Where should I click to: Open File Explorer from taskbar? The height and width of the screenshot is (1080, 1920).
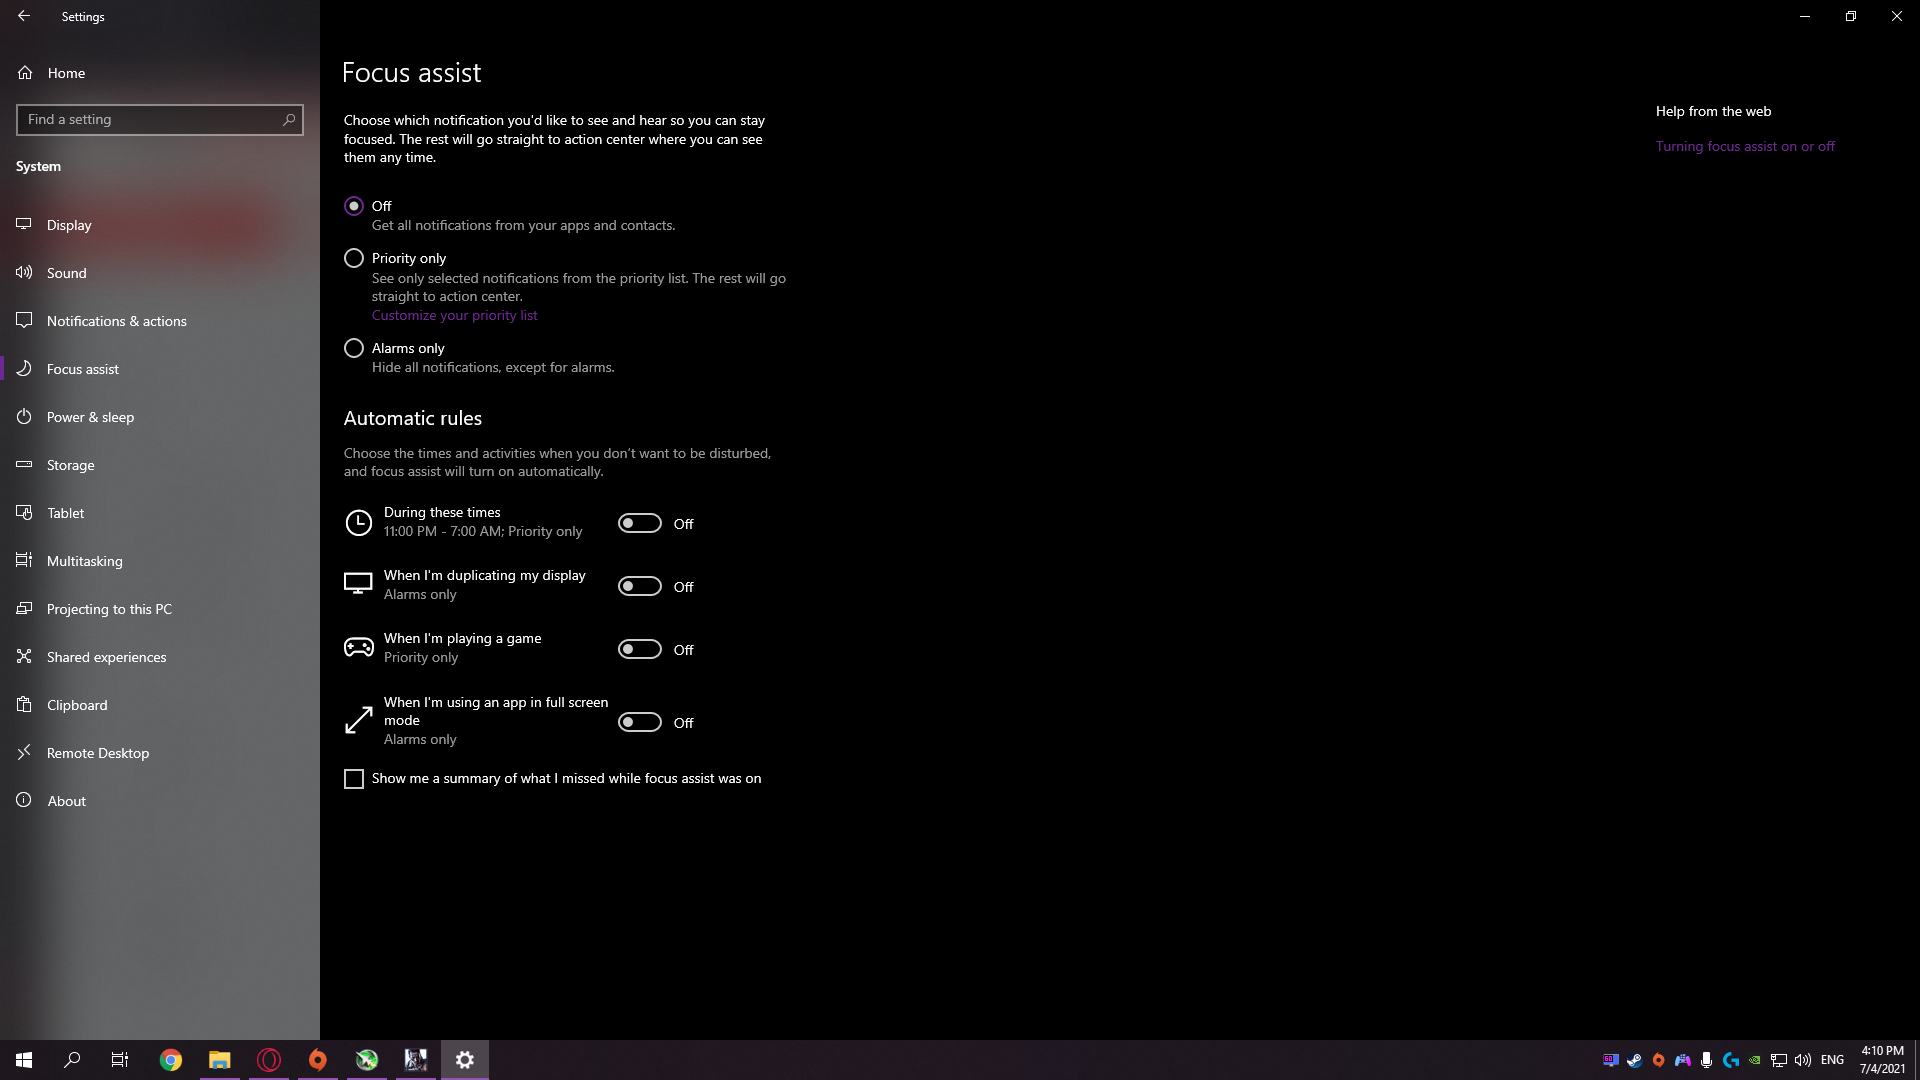219,1060
